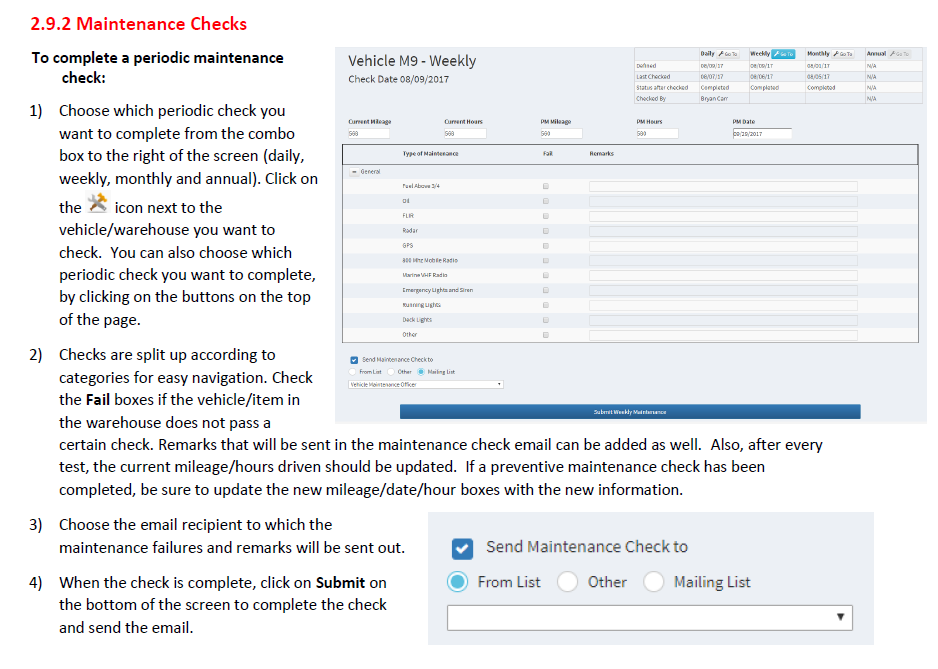Viewport: 938px width, 669px height.
Task: Open the empty recipient dropdown in enlarged panel
Action: (650, 618)
